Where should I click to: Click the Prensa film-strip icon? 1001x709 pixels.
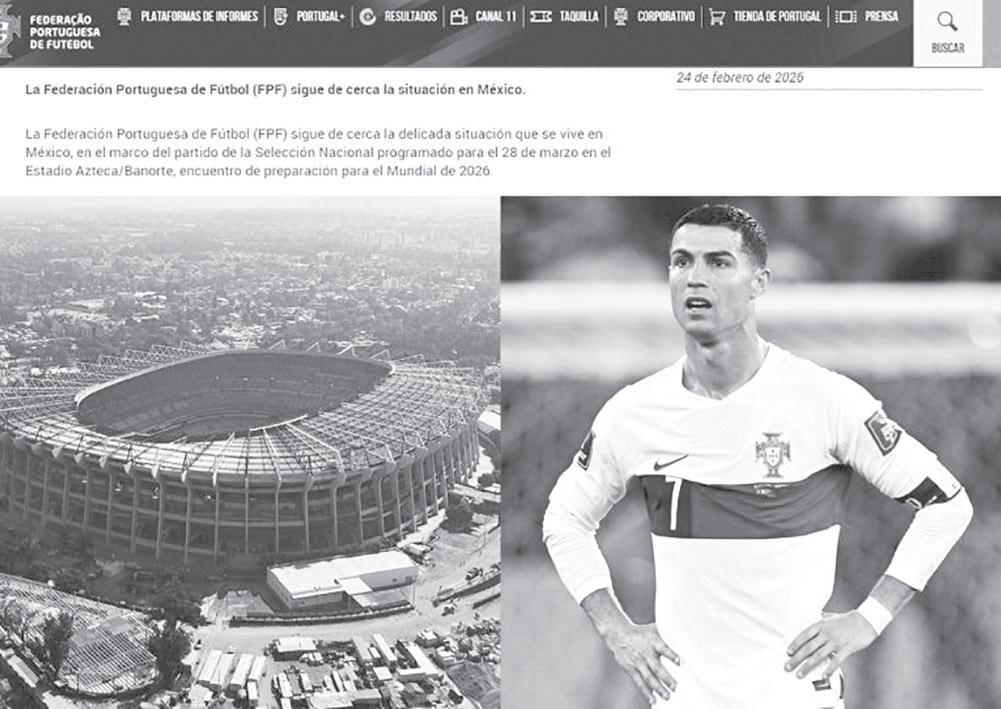pyautogui.click(x=846, y=17)
